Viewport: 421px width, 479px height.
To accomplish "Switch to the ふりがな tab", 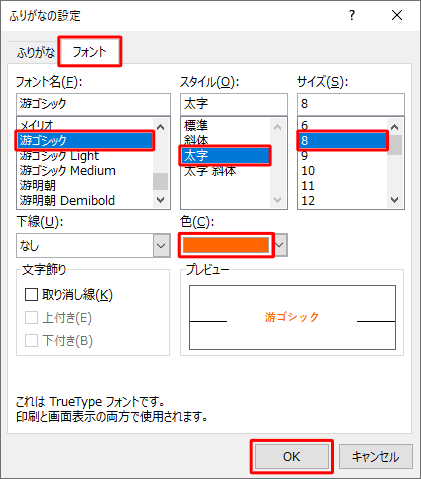I will click(36, 53).
